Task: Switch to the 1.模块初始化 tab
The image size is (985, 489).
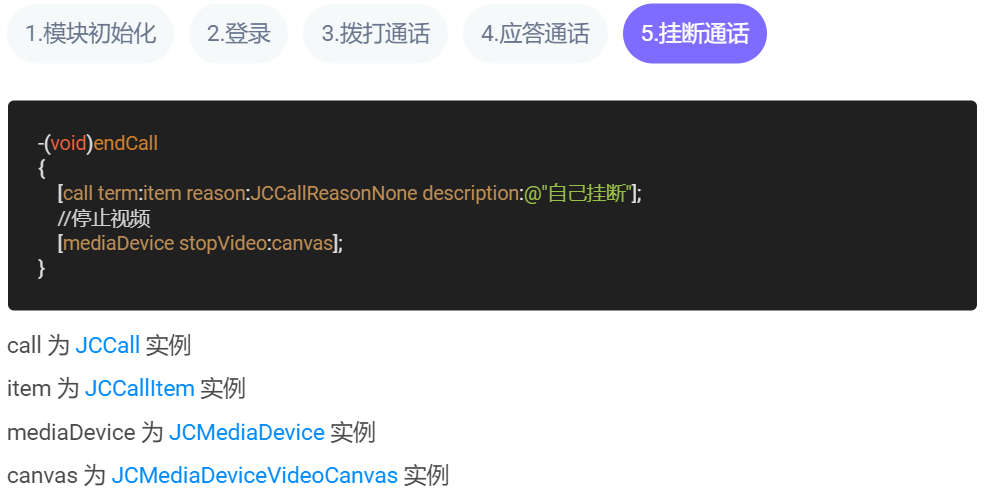Action: (90, 33)
